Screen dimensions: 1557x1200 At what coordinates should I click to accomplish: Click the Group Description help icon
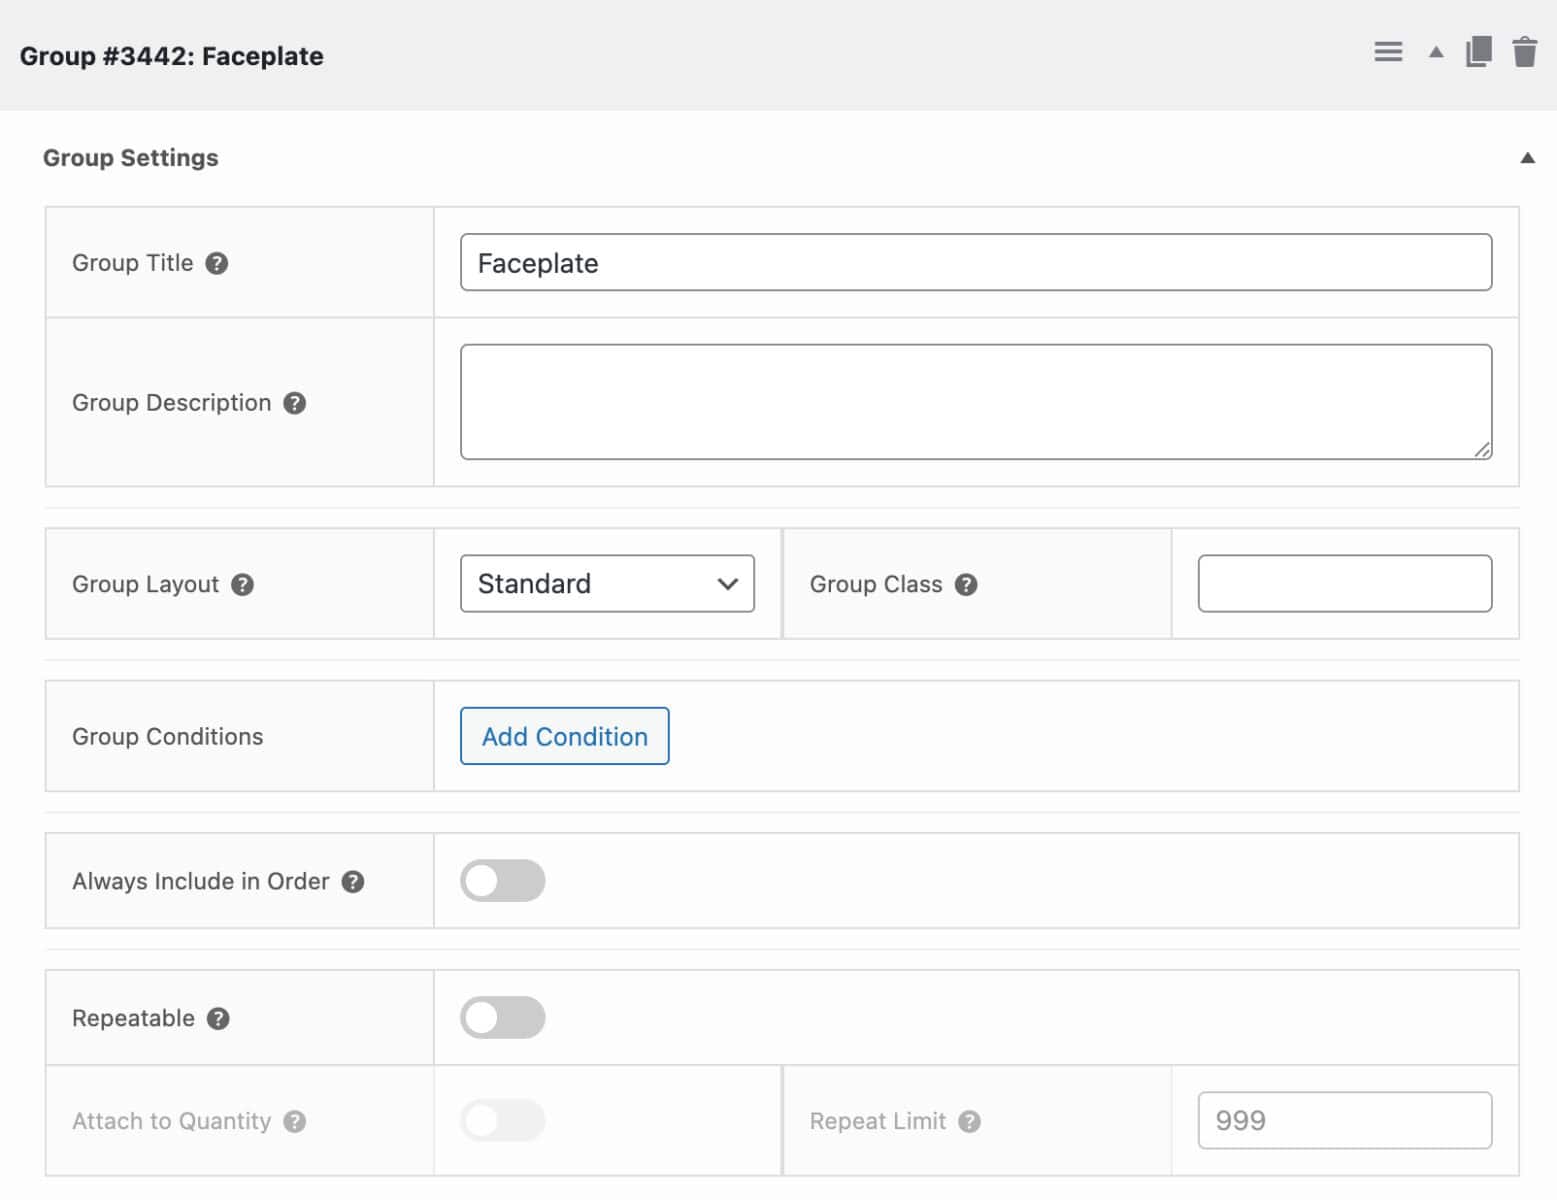click(295, 403)
